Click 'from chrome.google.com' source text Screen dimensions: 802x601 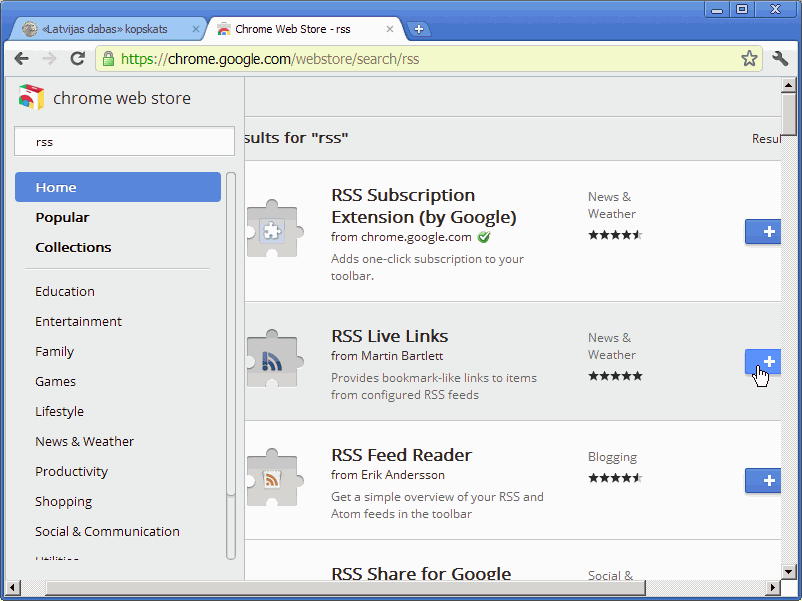tap(401, 237)
